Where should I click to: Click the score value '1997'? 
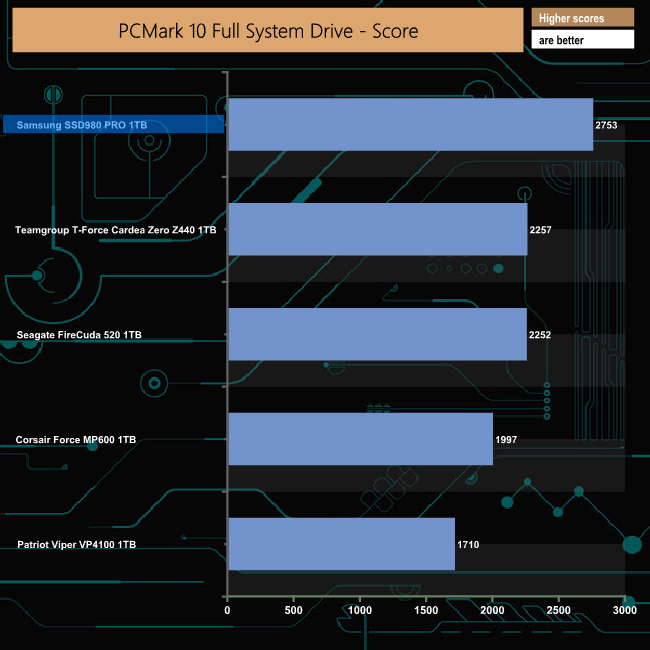pos(506,439)
